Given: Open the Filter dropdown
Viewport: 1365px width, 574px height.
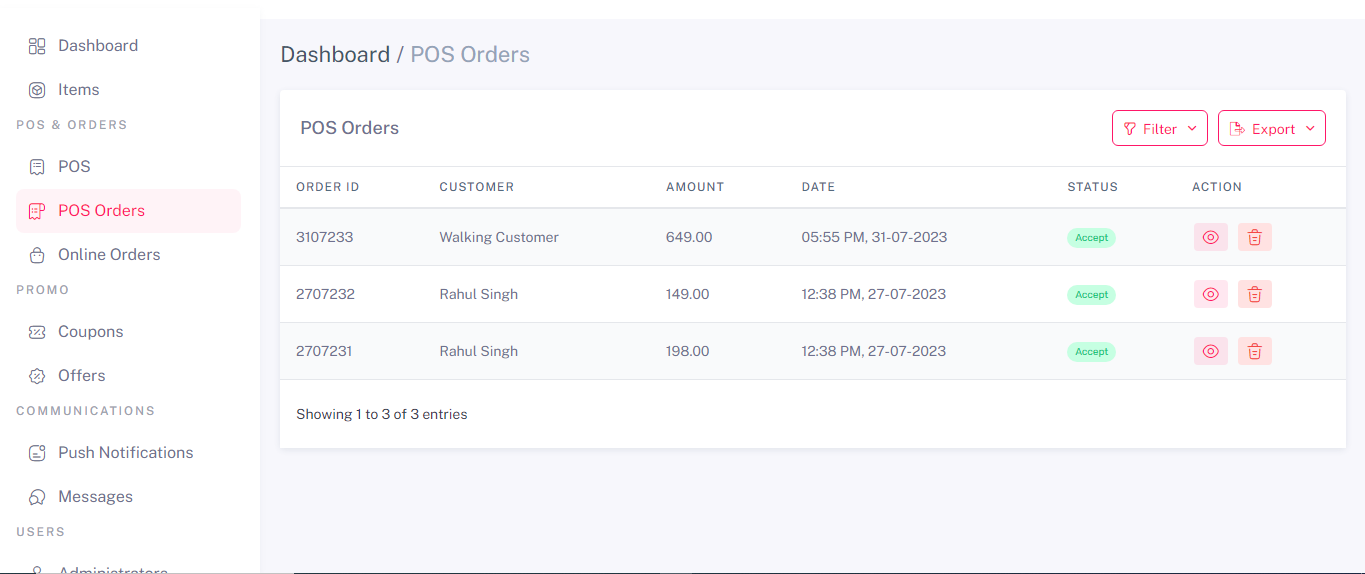Looking at the screenshot, I should (x=1160, y=128).
